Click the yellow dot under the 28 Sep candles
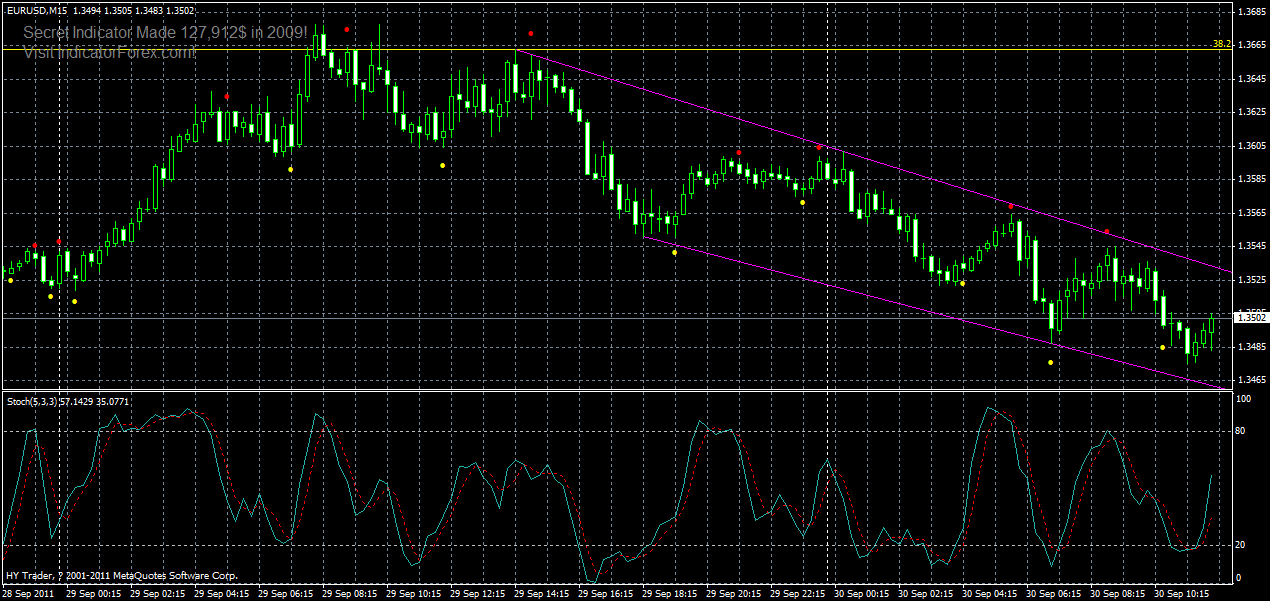Screen dimensions: 1270x601 50,296
